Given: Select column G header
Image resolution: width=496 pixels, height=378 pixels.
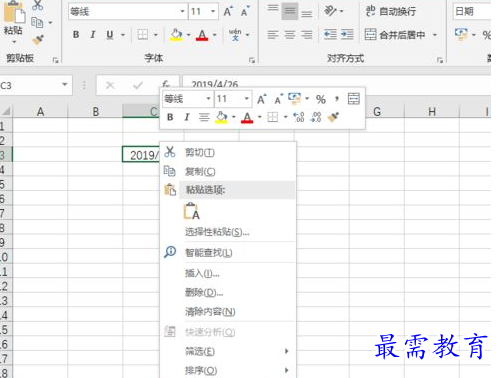Looking at the screenshot, I should pyautogui.click(x=377, y=111).
